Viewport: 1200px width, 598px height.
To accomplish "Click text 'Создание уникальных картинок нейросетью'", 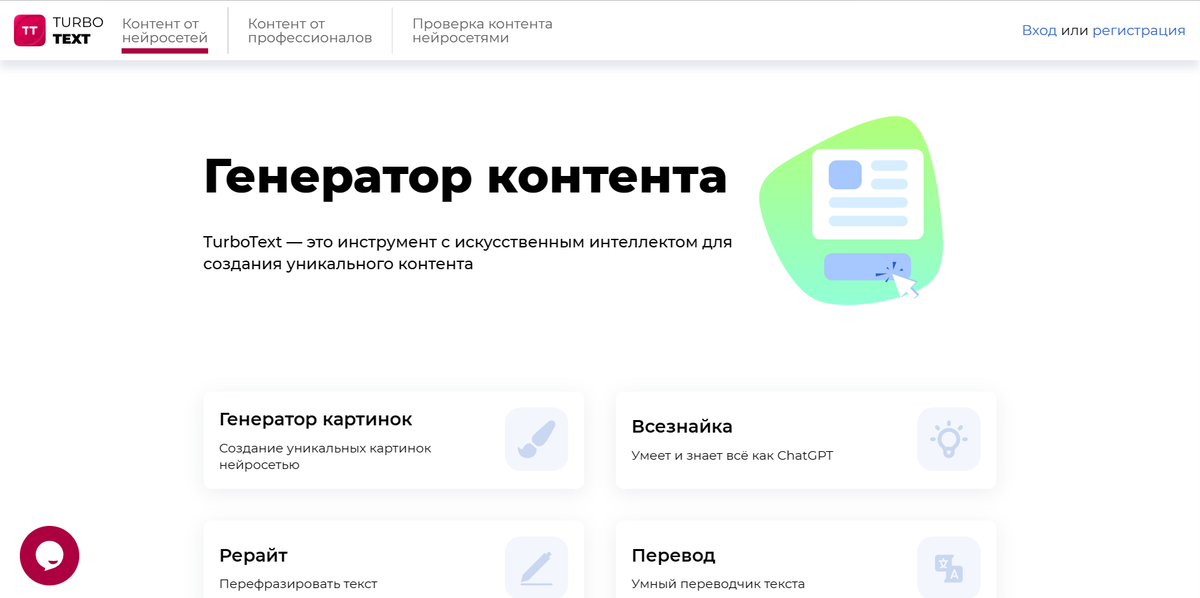I will click(325, 456).
